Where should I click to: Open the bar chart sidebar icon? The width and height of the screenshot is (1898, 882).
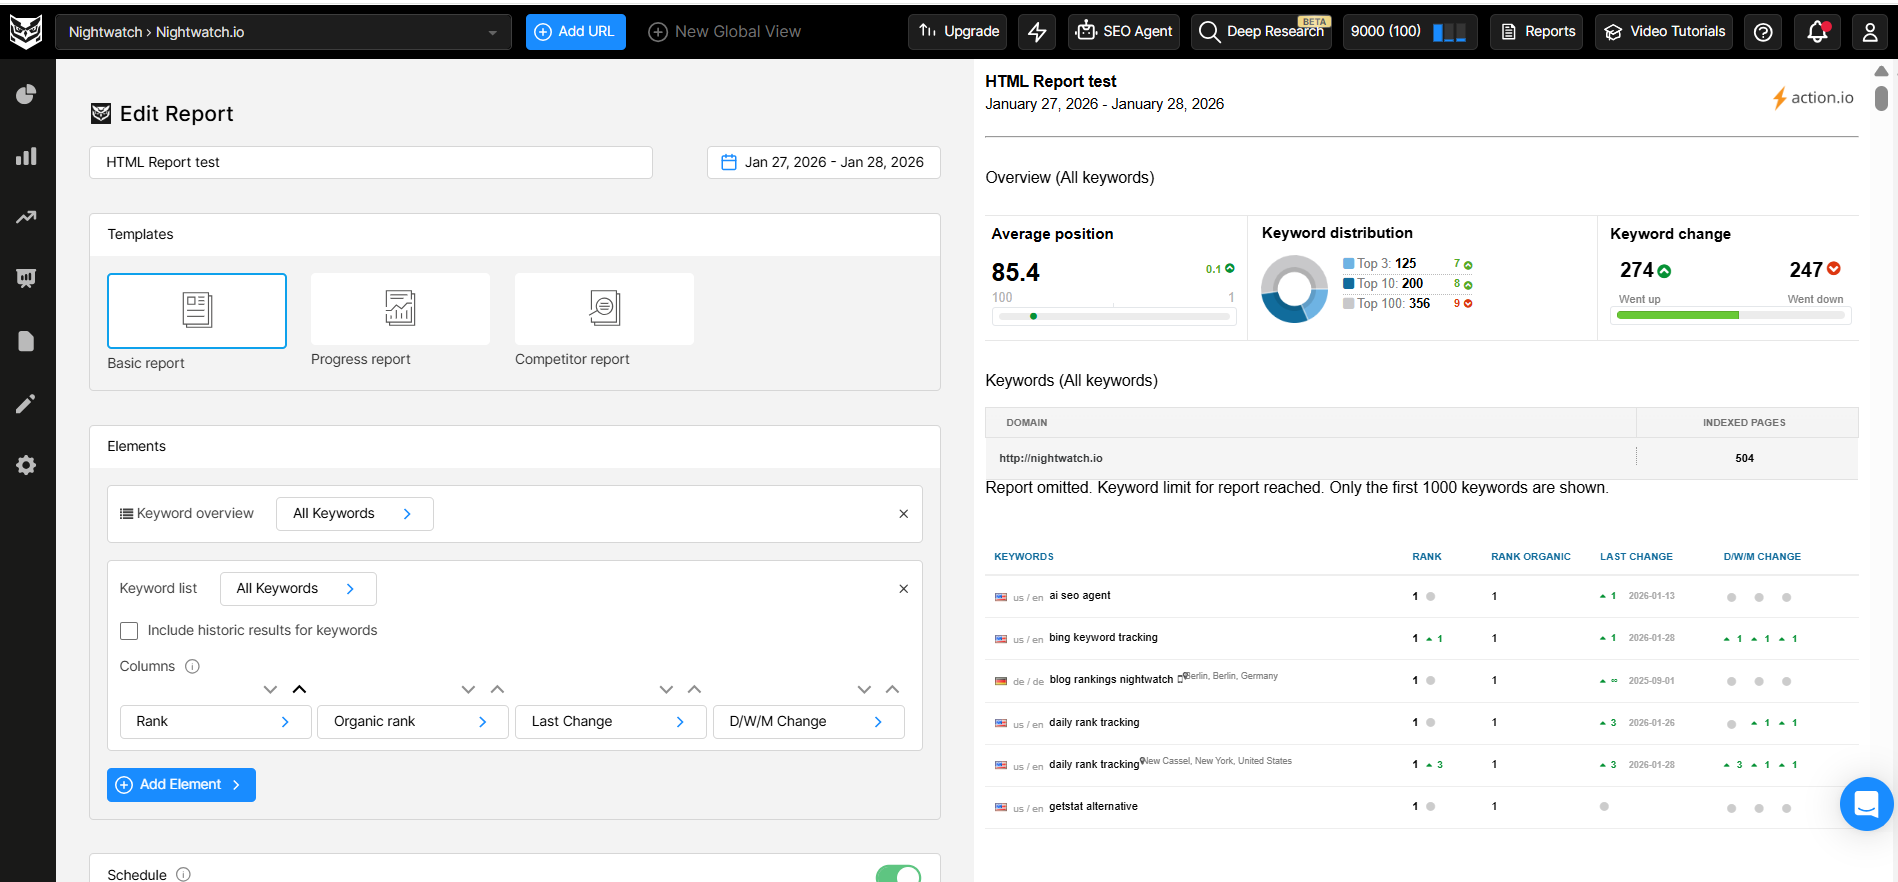[x=26, y=156]
